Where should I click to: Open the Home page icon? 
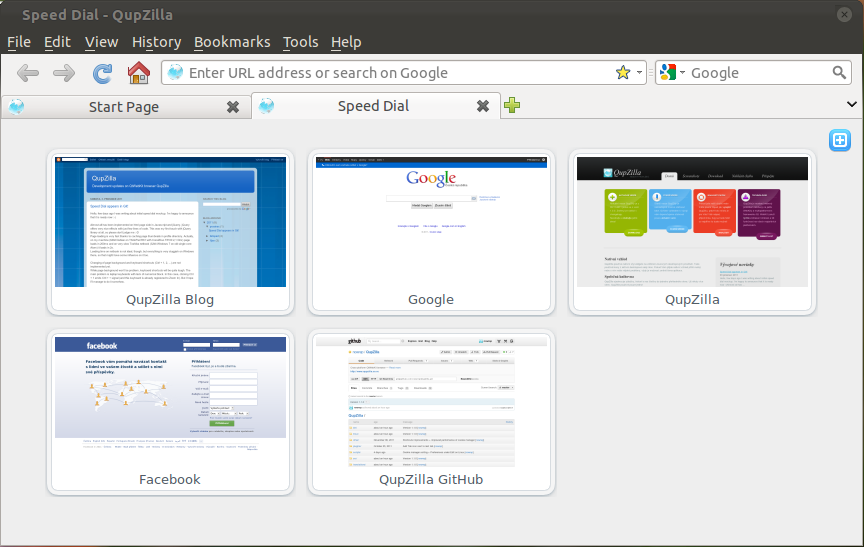pyautogui.click(x=139, y=72)
